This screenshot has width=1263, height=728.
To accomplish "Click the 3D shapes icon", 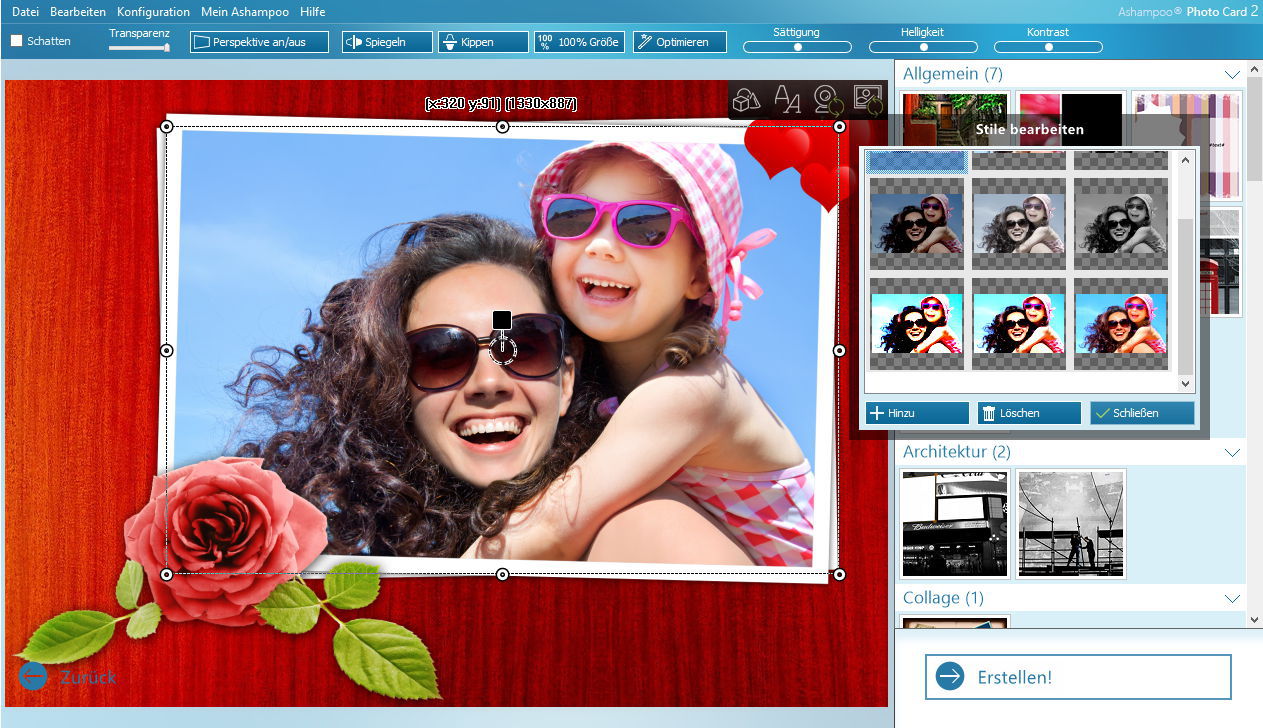I will coord(747,99).
